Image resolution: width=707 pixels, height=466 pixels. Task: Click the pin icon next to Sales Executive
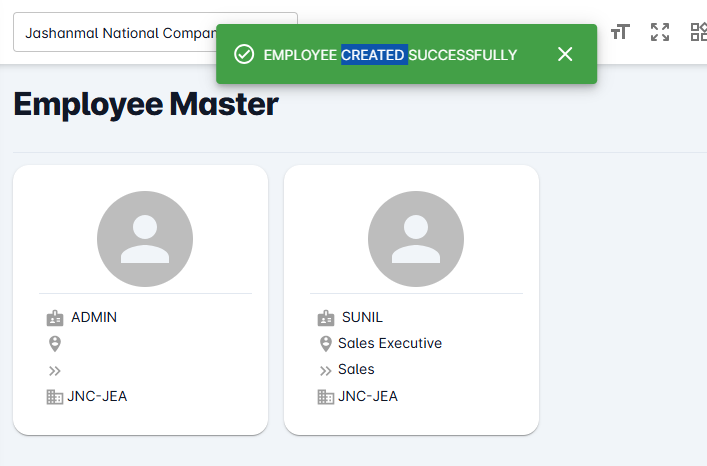pyautogui.click(x=326, y=344)
